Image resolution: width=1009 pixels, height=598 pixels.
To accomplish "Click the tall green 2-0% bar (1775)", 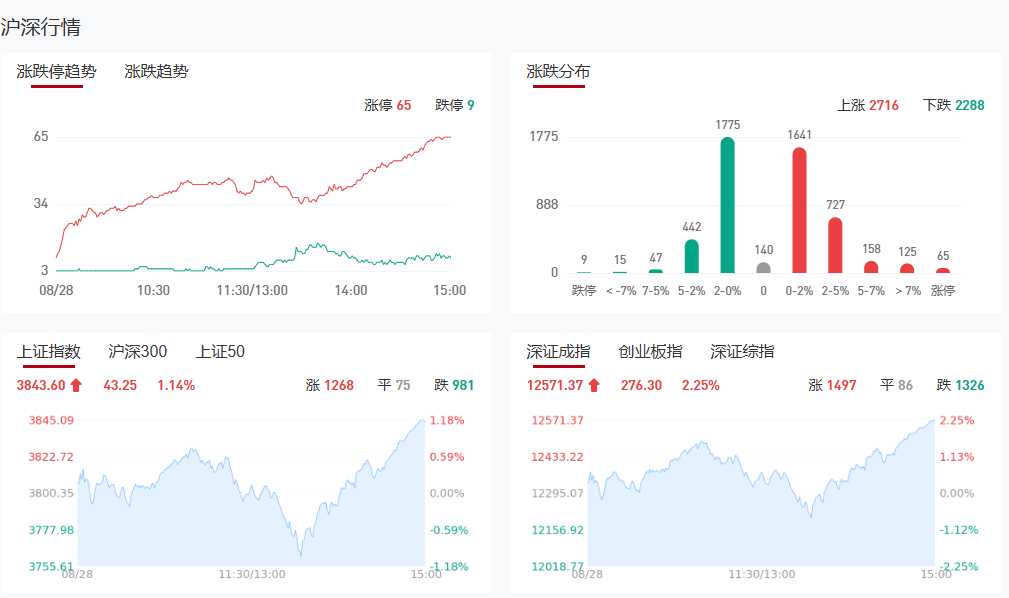I will (x=727, y=205).
